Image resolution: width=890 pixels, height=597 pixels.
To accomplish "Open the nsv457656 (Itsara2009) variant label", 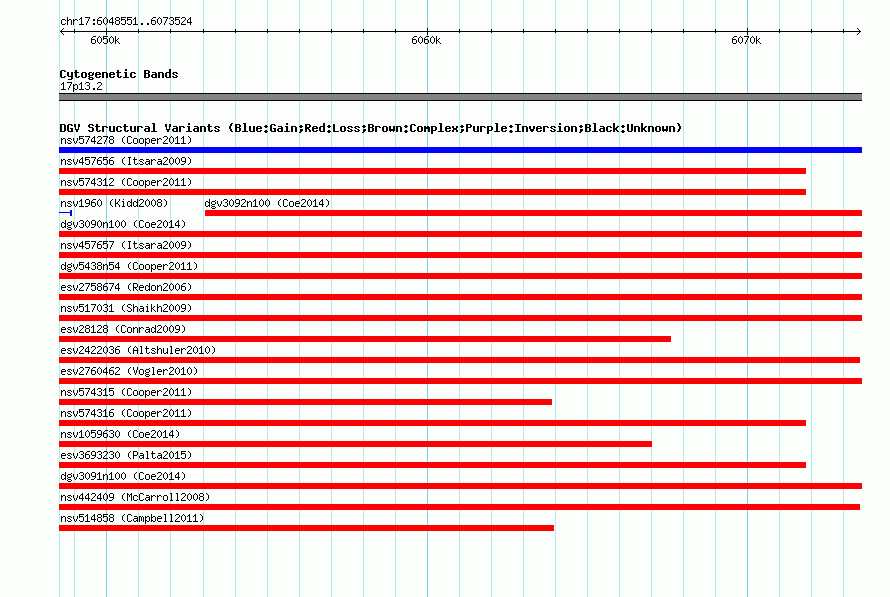I will click(x=126, y=161).
